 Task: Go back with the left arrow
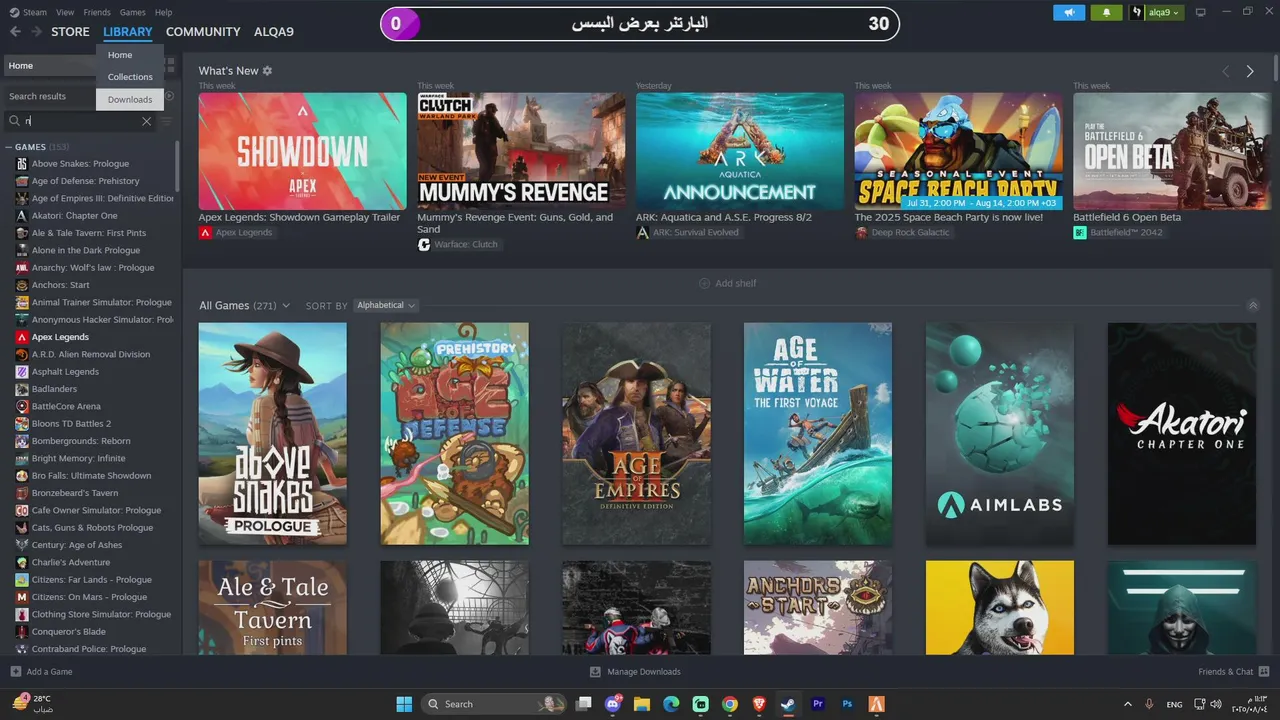[15, 32]
